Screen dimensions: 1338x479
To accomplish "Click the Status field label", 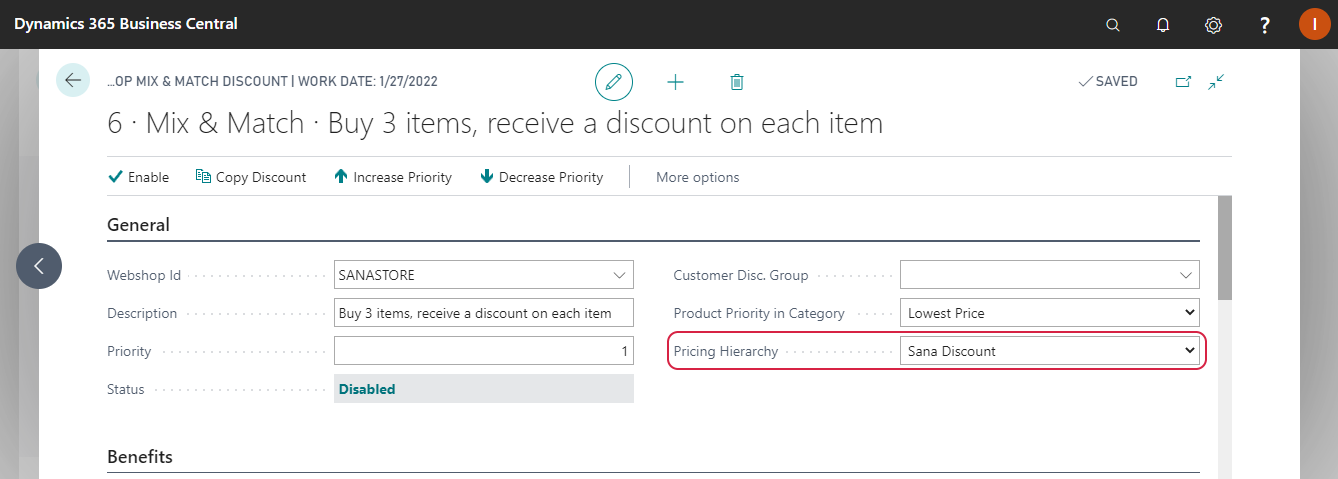I will tap(126, 389).
